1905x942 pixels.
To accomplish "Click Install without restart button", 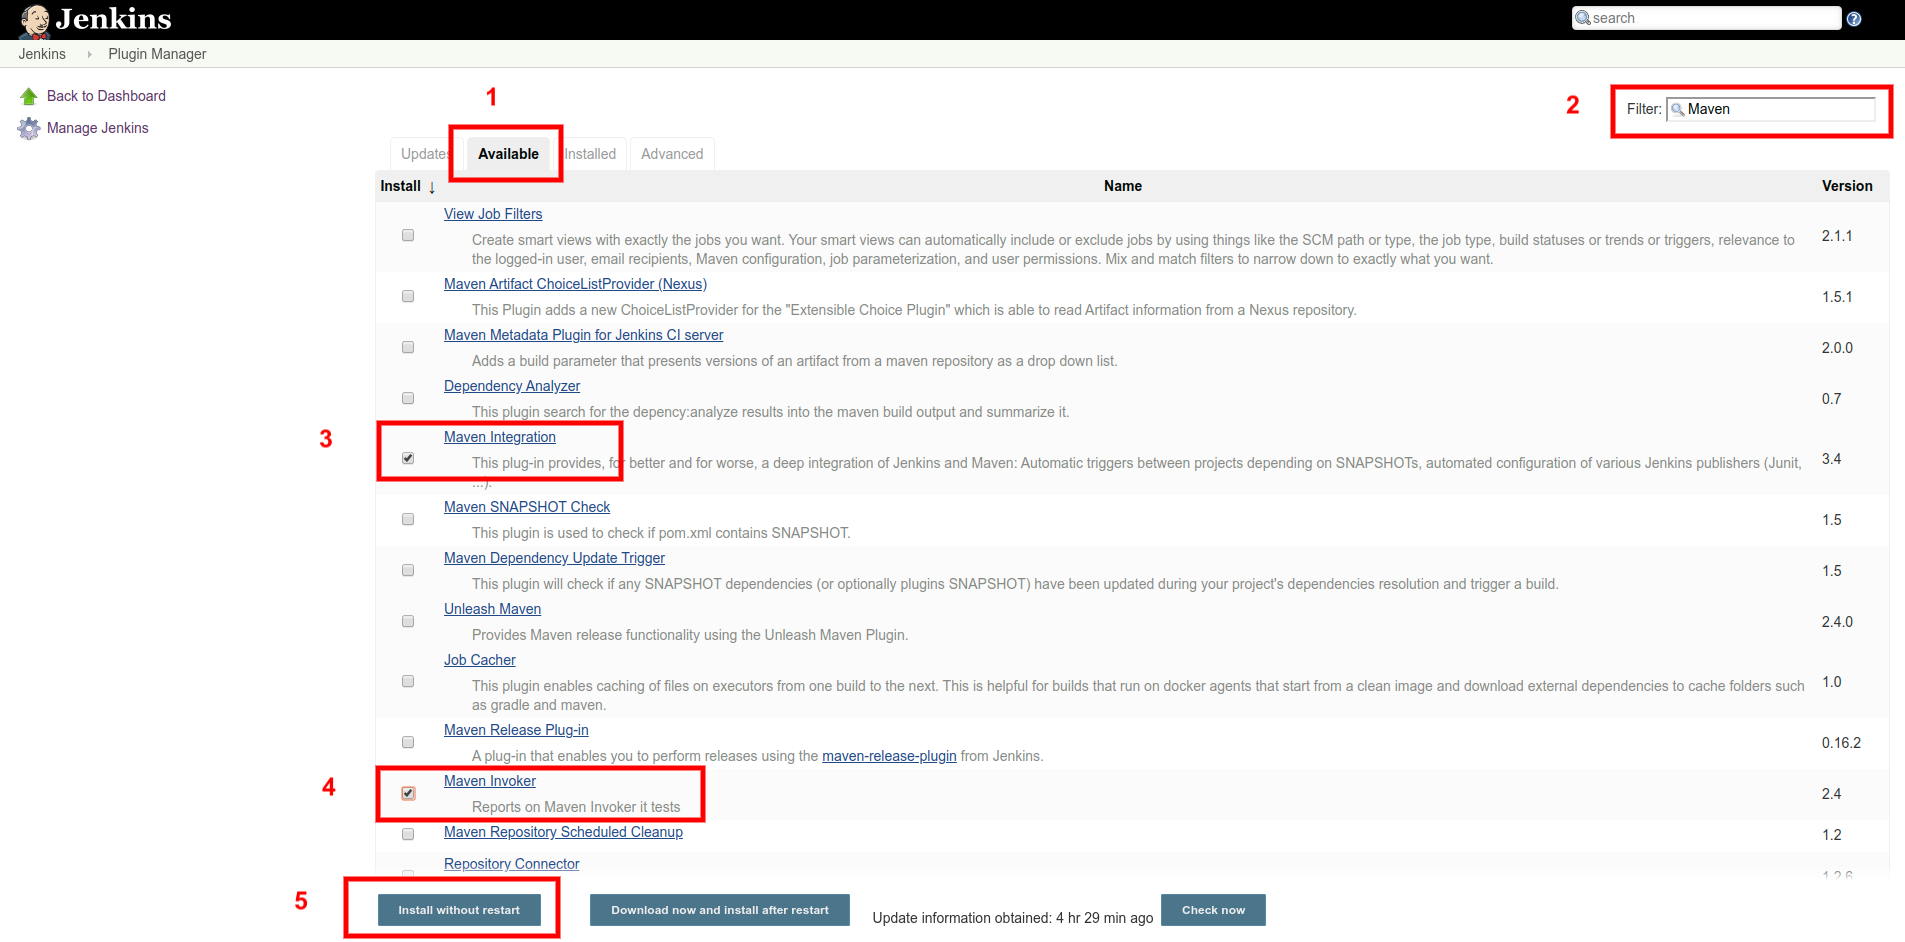I will click(459, 910).
